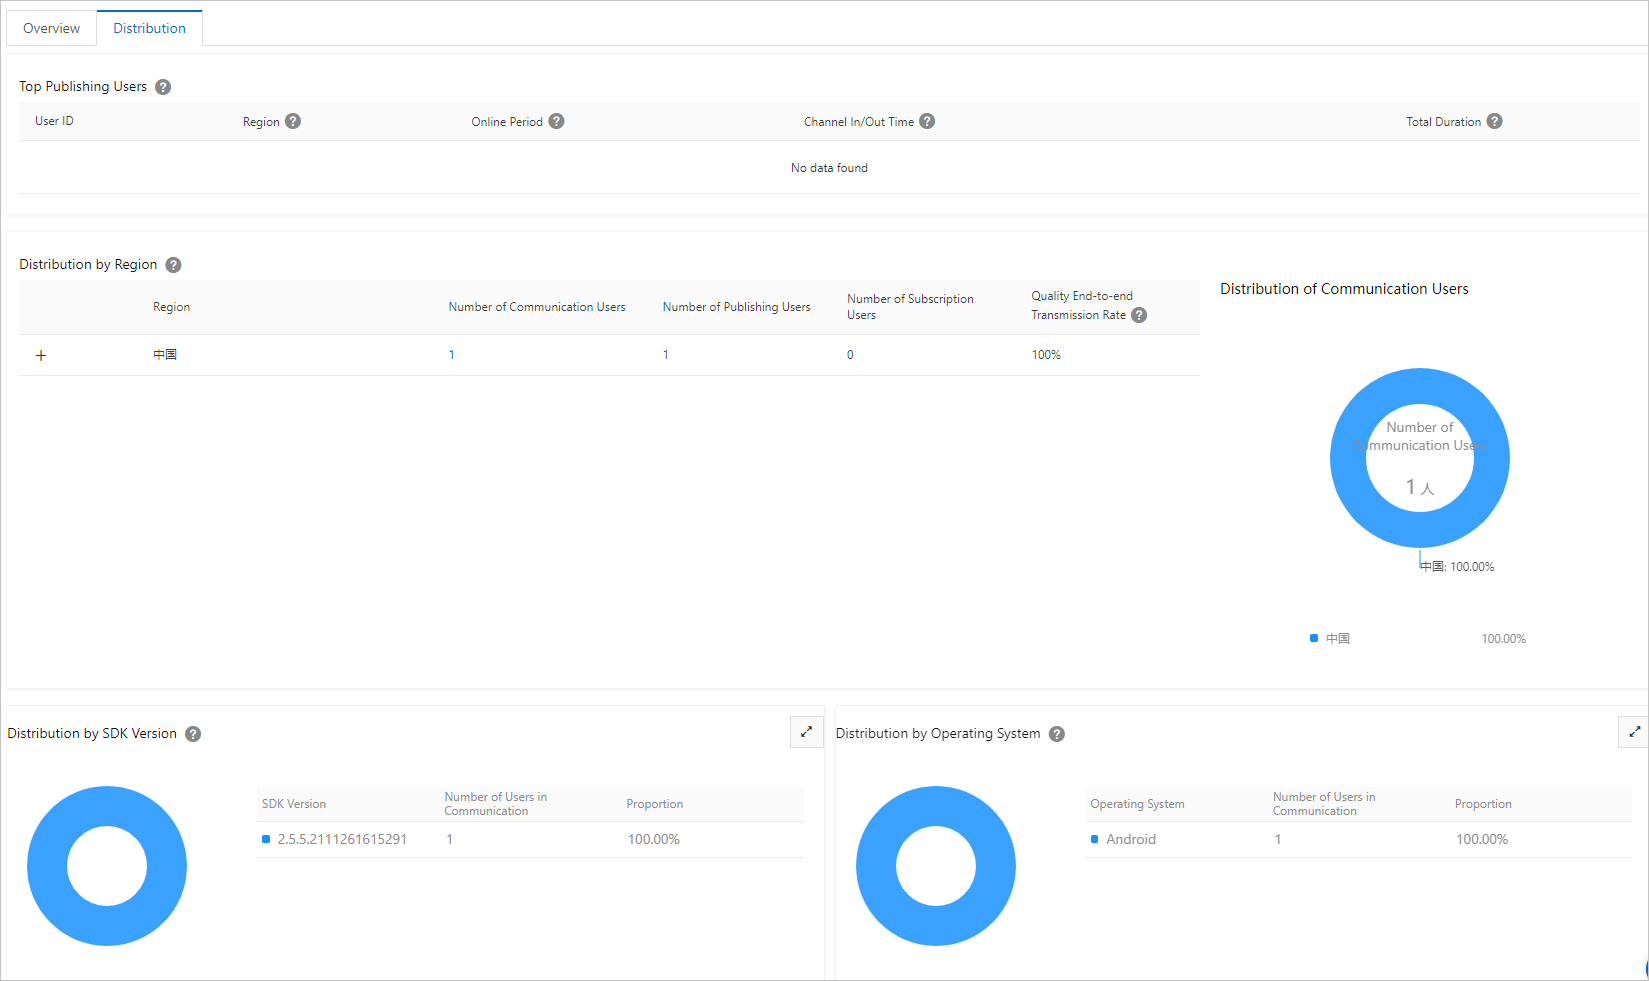The image size is (1649, 981).
Task: Click help icon next to Region column header
Action: pyautogui.click(x=293, y=121)
